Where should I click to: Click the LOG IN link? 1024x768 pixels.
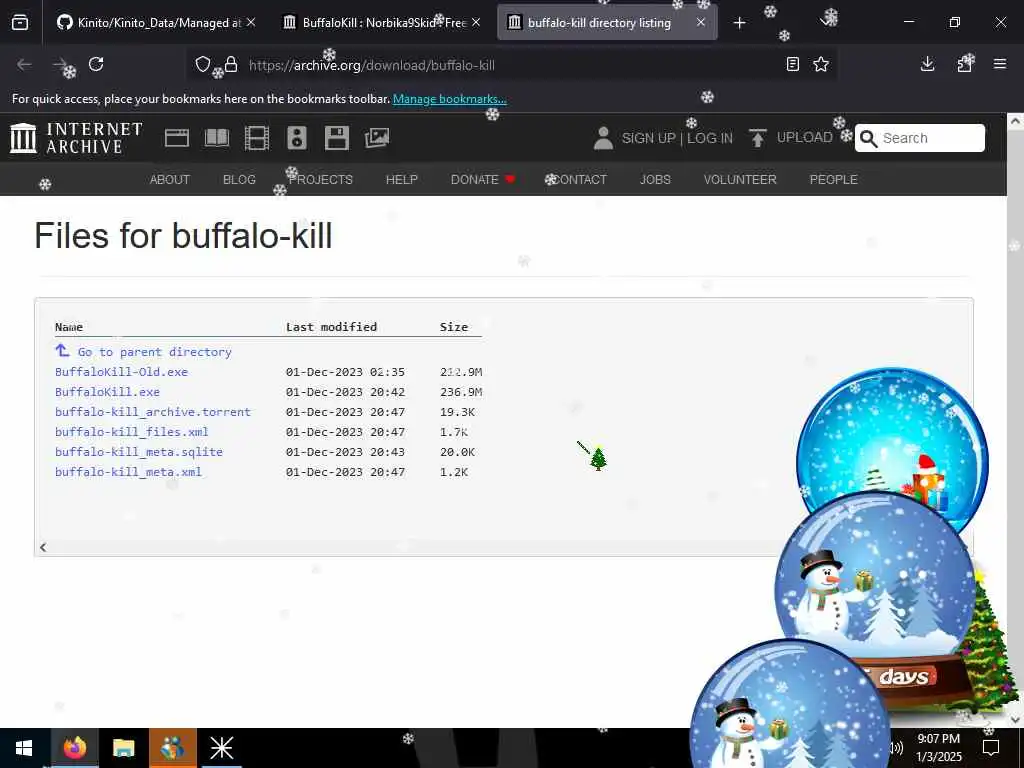point(710,138)
